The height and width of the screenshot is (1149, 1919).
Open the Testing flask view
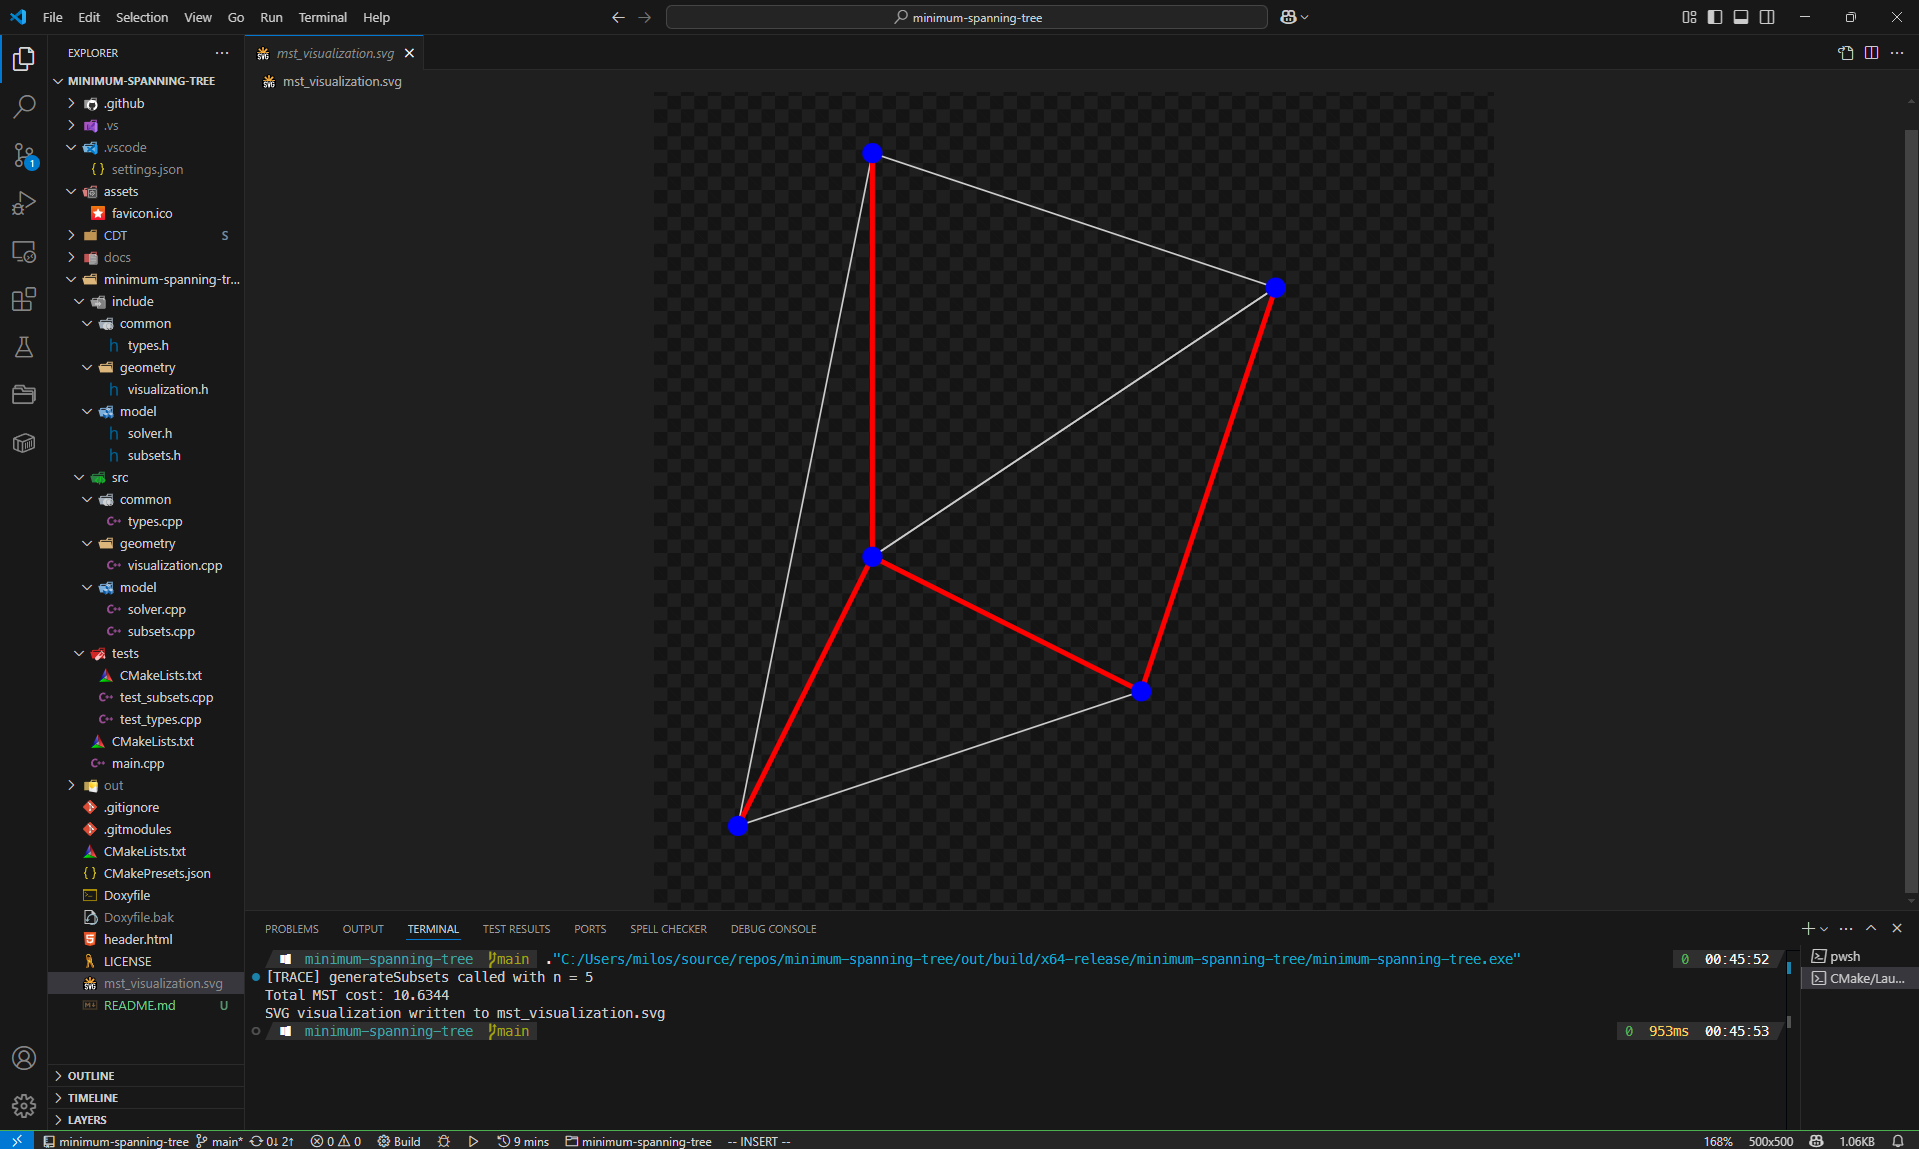click(24, 347)
